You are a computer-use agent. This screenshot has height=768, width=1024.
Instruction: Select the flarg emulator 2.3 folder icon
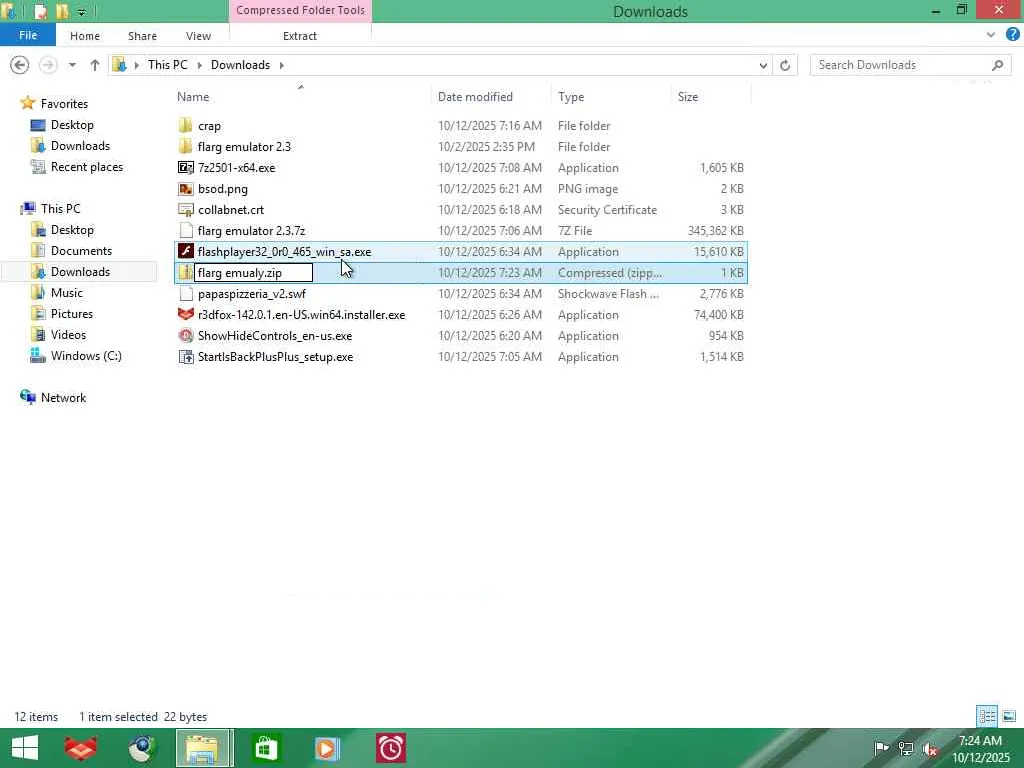pyautogui.click(x=186, y=146)
